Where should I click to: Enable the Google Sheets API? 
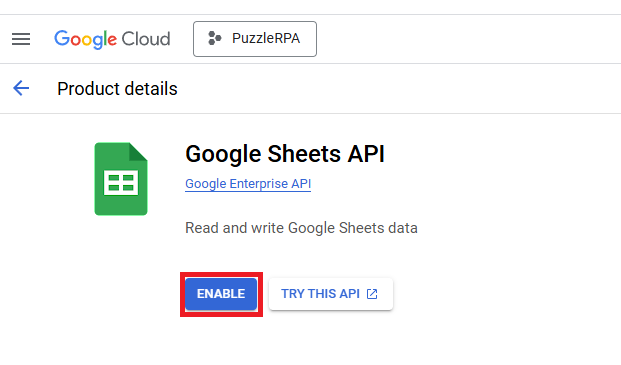pos(221,294)
